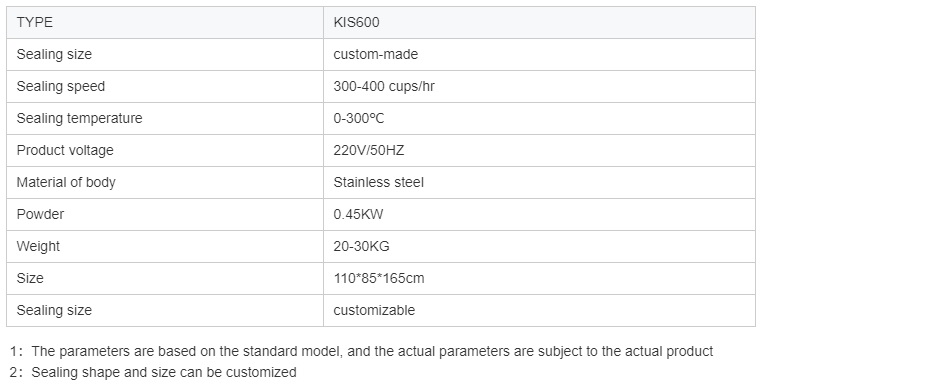Select the customizable value cell
Viewport: 947px width, 388px height.
pyautogui.click(x=539, y=311)
